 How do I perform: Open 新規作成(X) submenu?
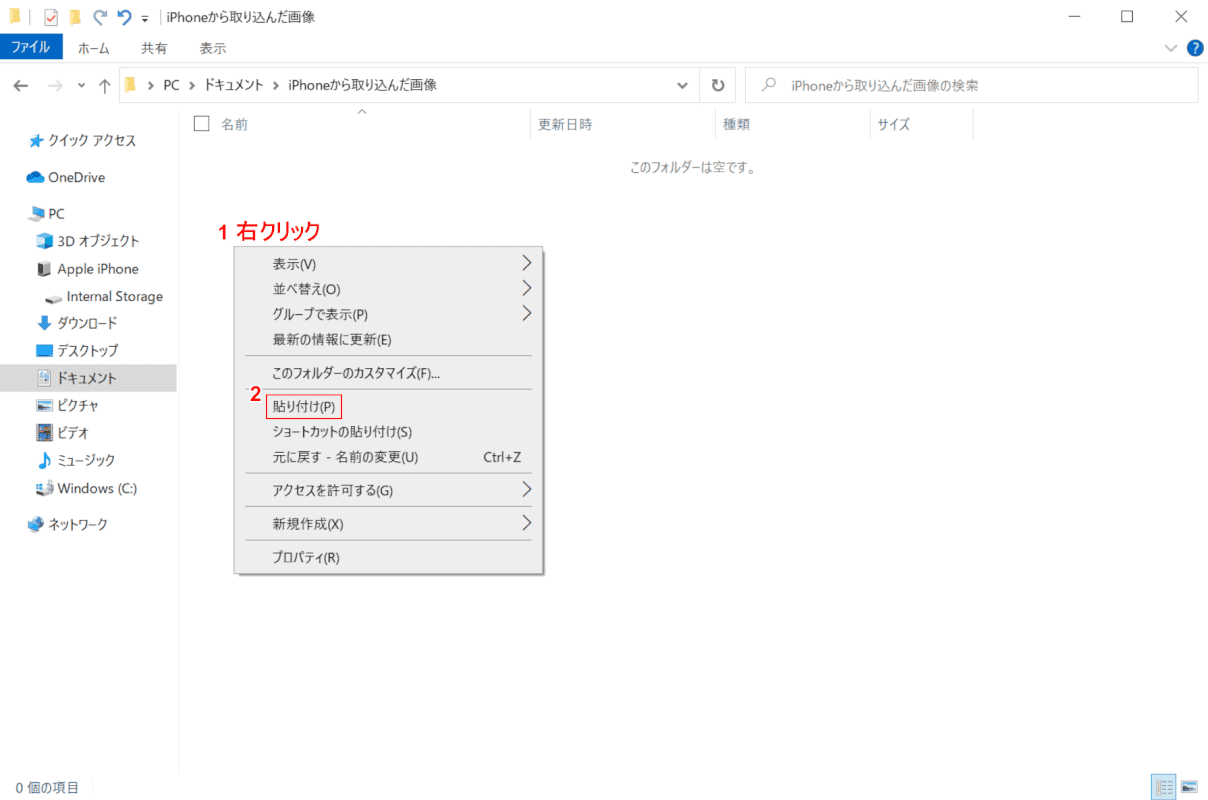tap(388, 524)
